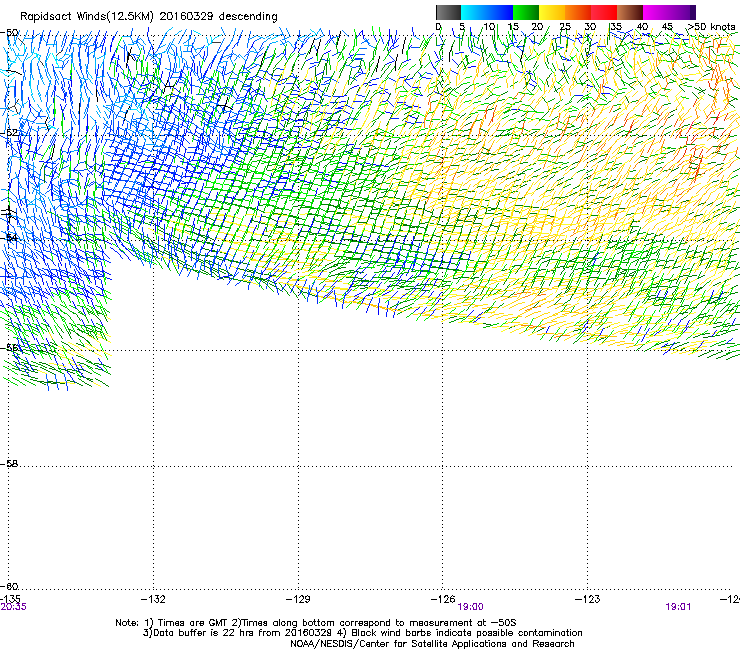Click the '-58' latitude axis label
The image size is (740, 650).
point(9,464)
